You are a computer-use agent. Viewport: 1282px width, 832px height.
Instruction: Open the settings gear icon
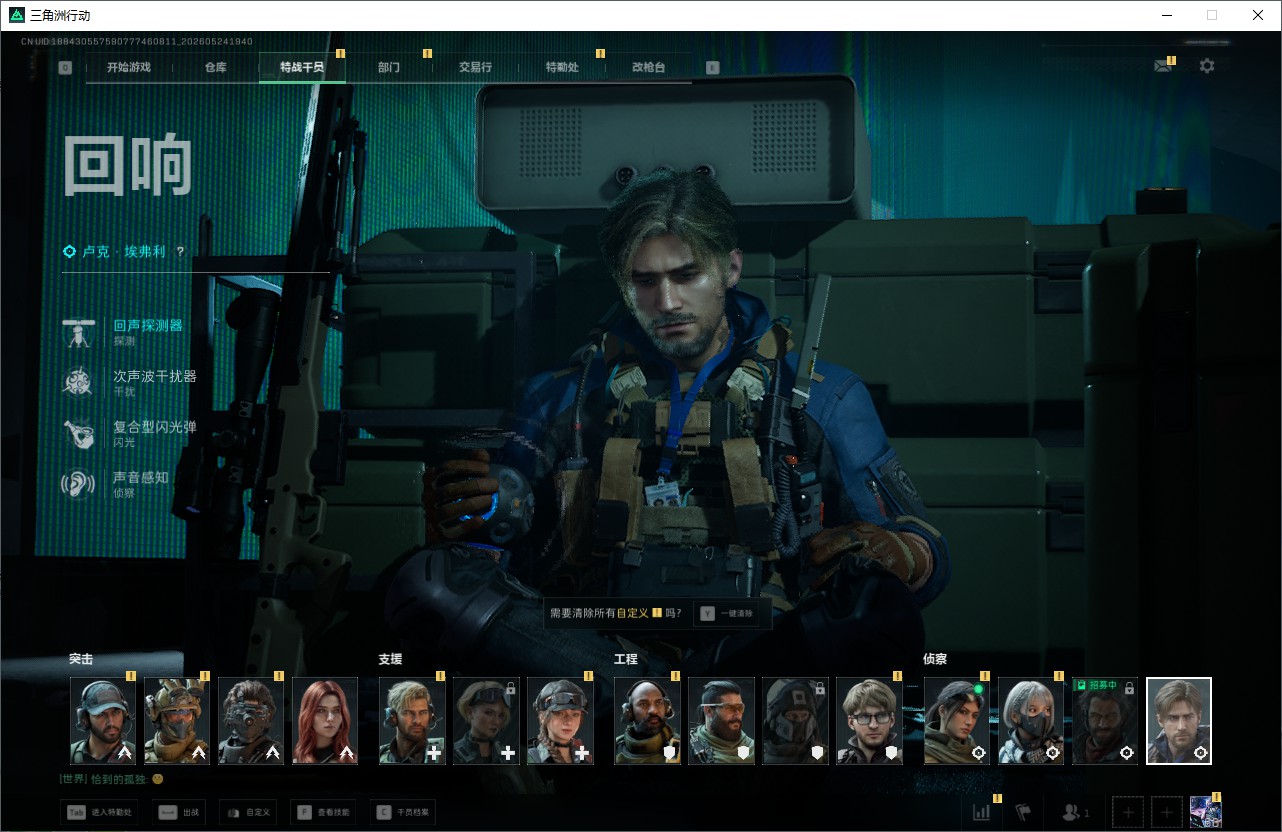click(x=1207, y=66)
